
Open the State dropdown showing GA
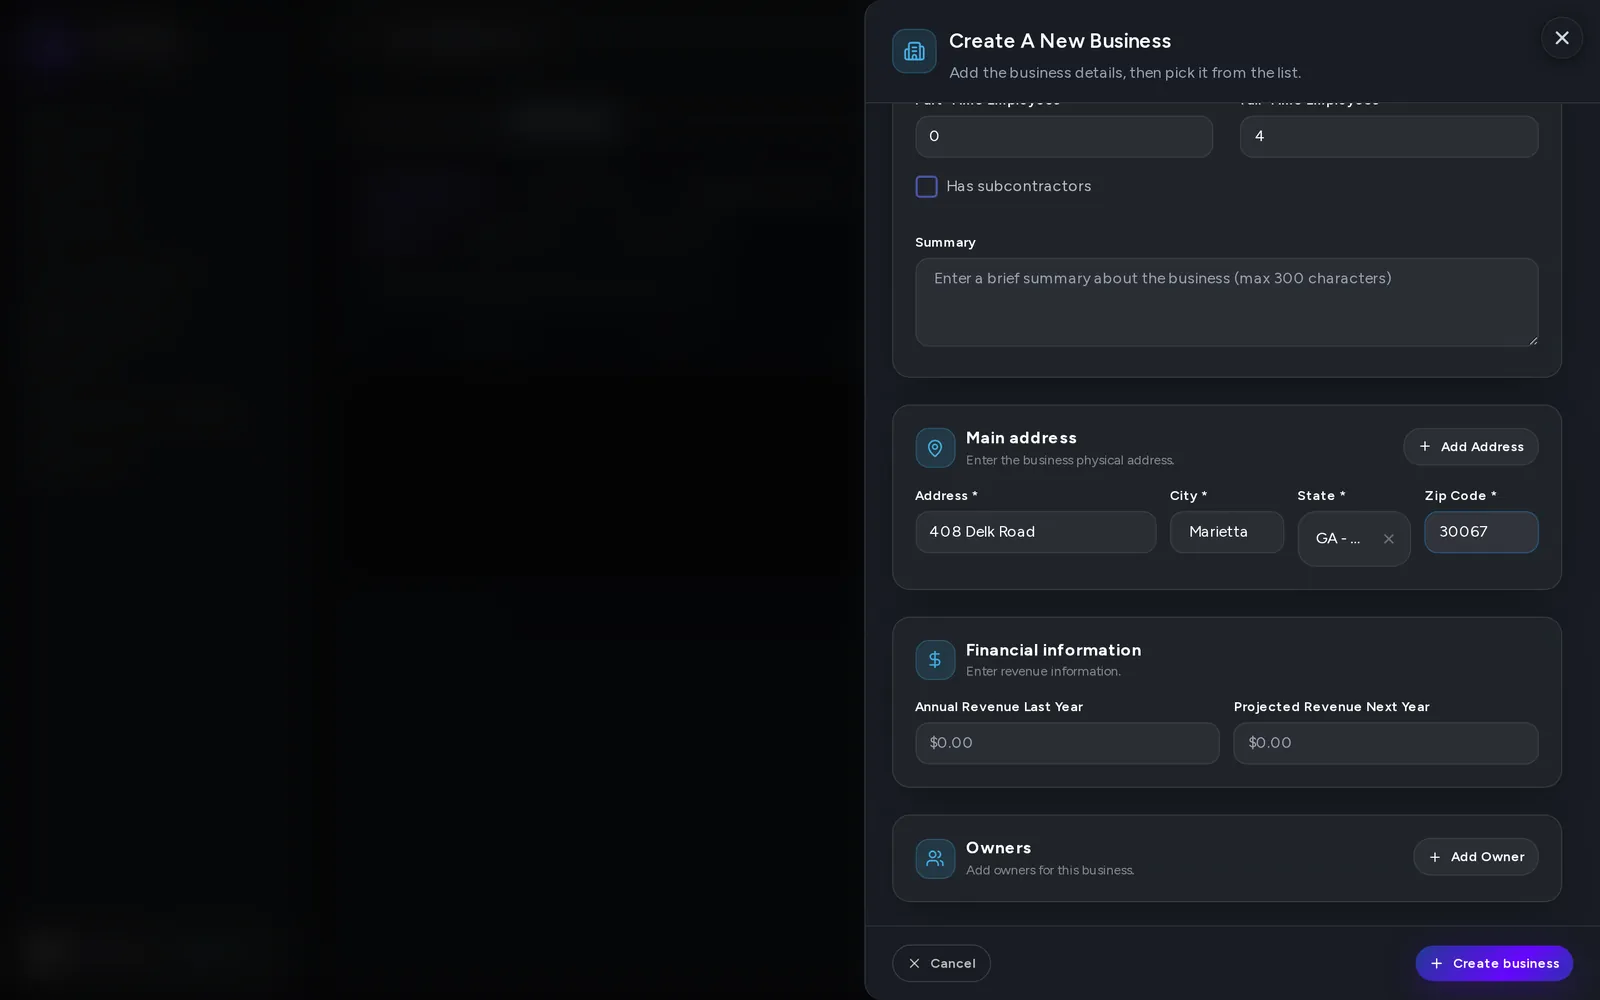pos(1353,539)
